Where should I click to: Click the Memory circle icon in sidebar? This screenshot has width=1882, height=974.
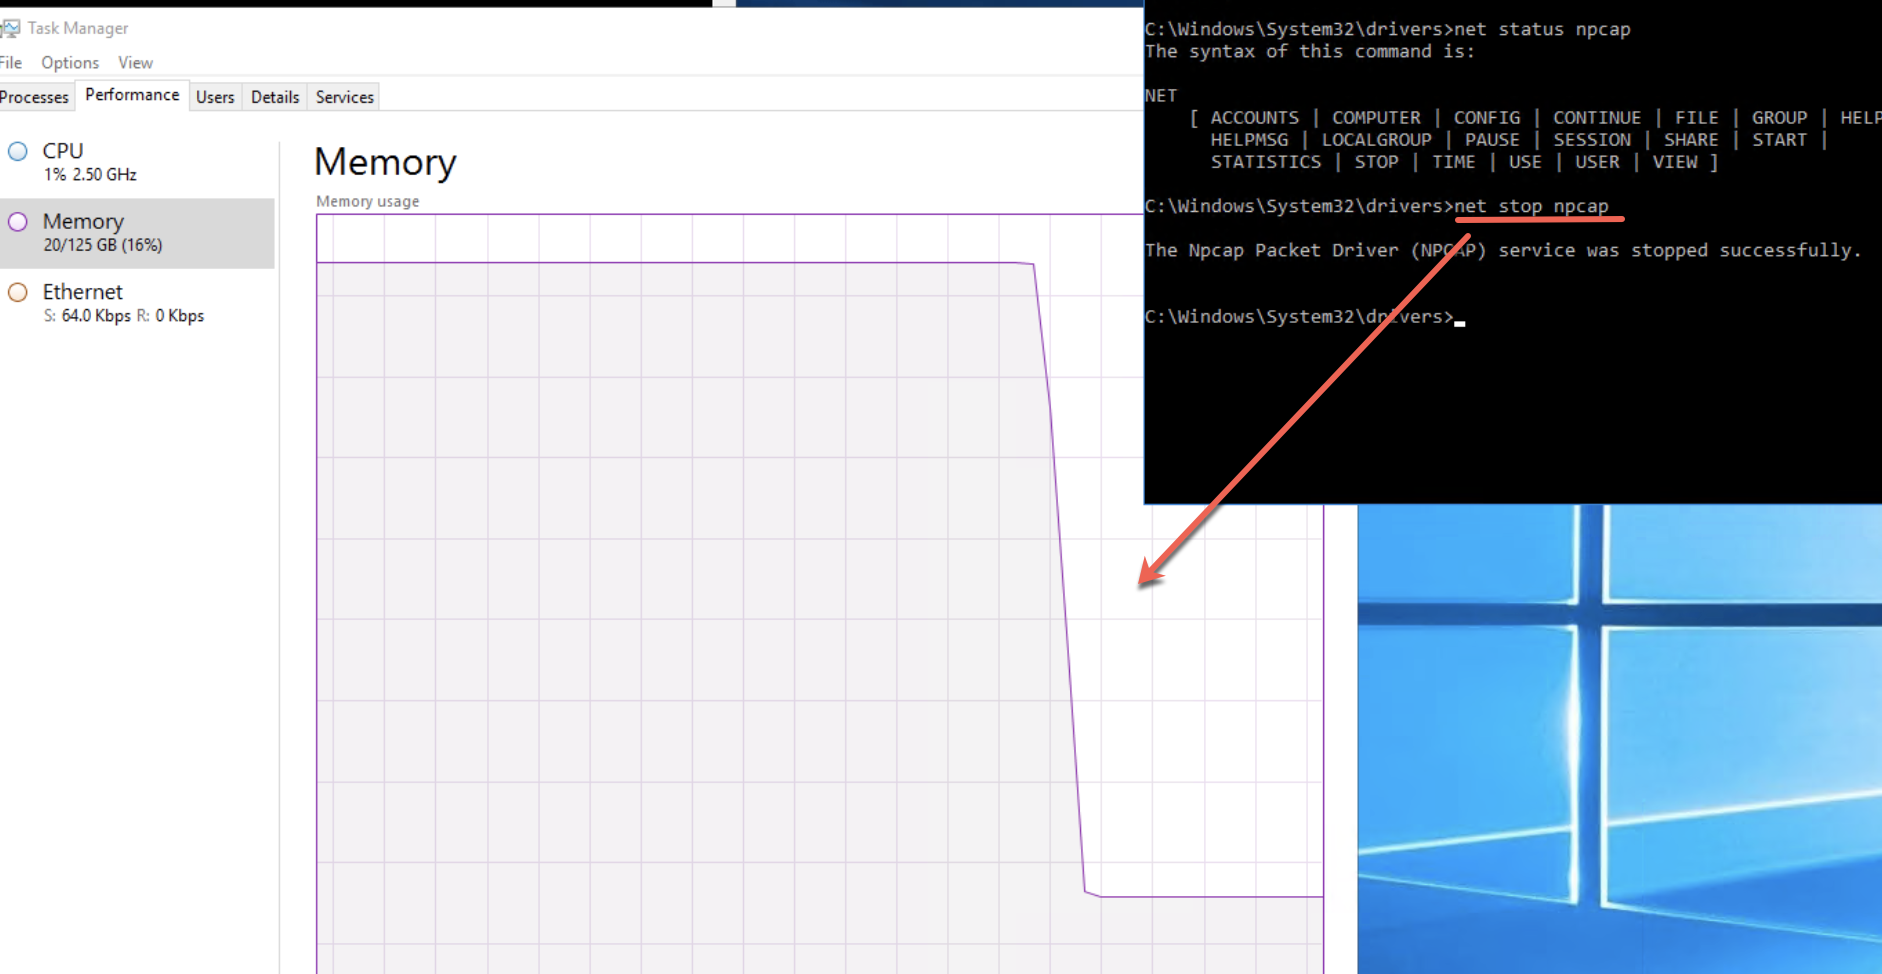(x=18, y=221)
